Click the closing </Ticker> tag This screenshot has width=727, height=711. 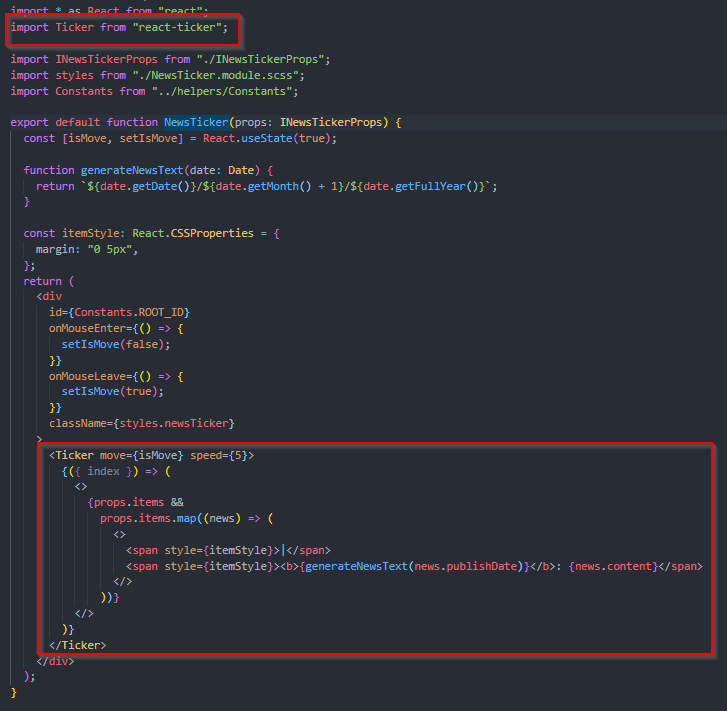pyautogui.click(x=78, y=645)
